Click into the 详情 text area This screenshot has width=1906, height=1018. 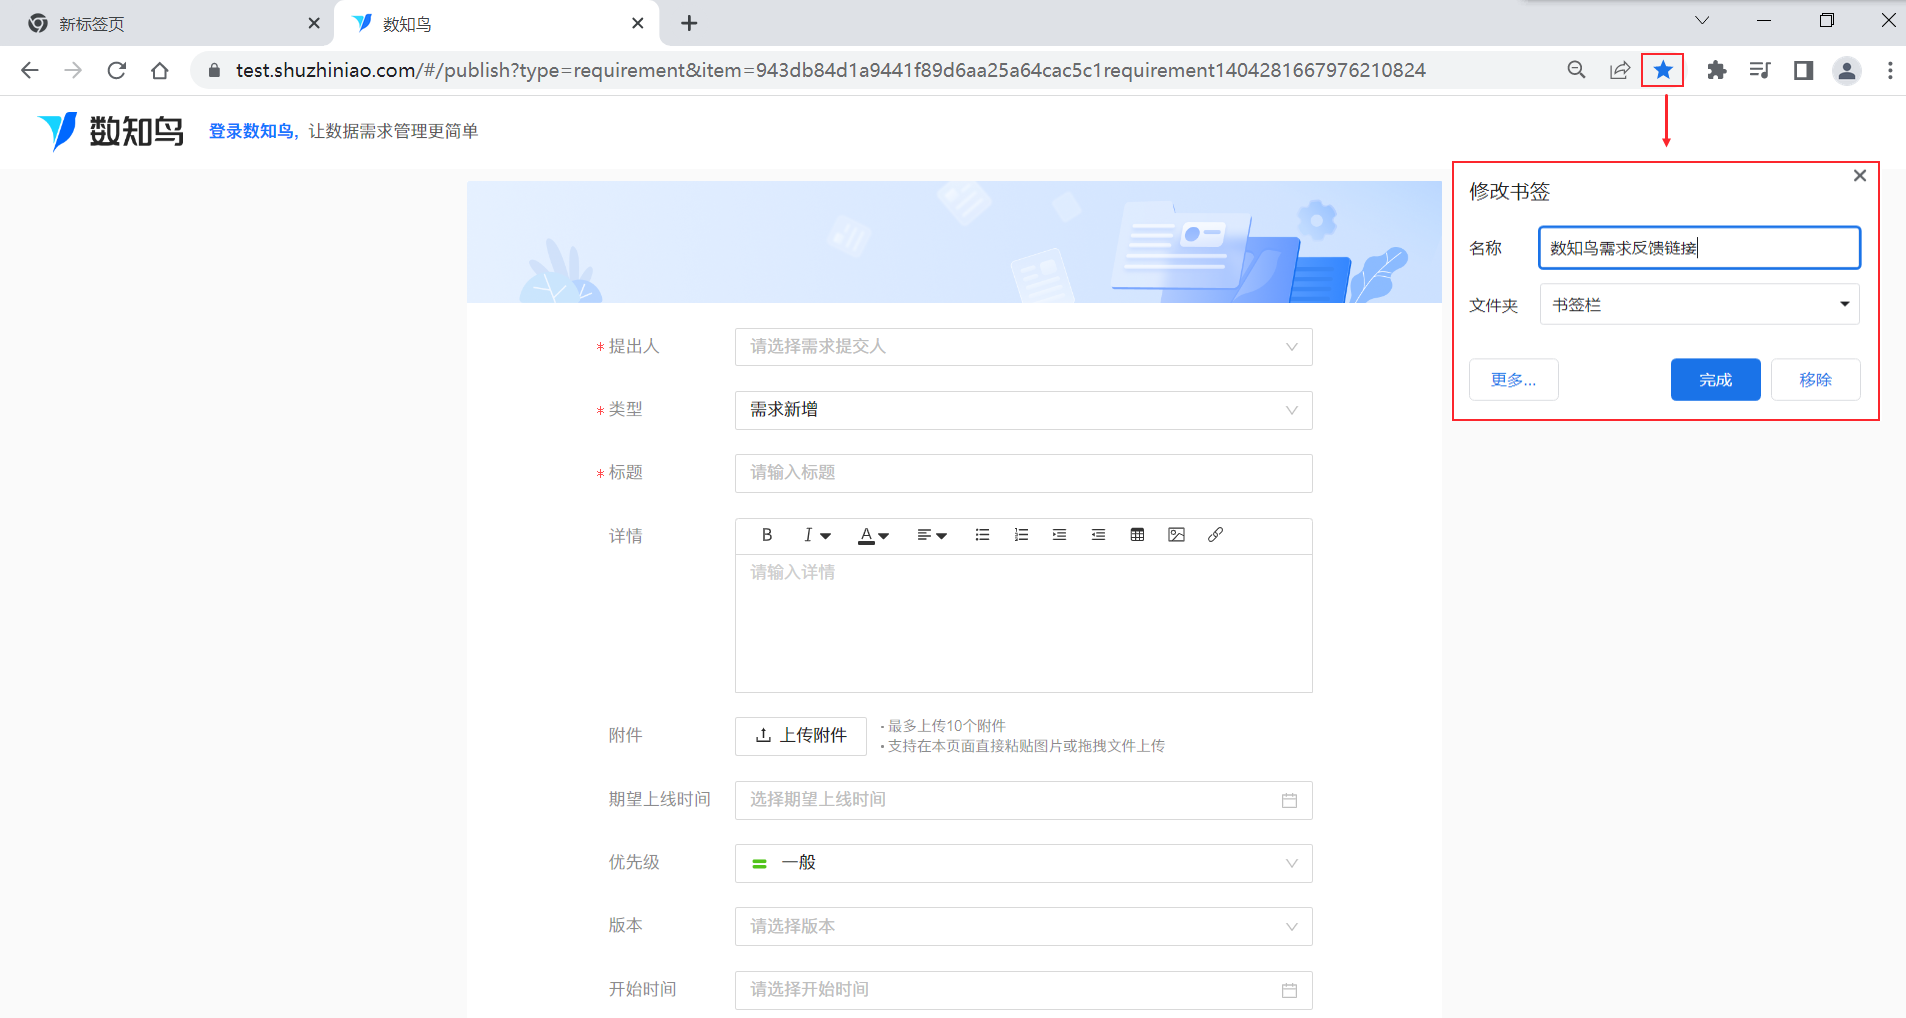pos(1023,623)
